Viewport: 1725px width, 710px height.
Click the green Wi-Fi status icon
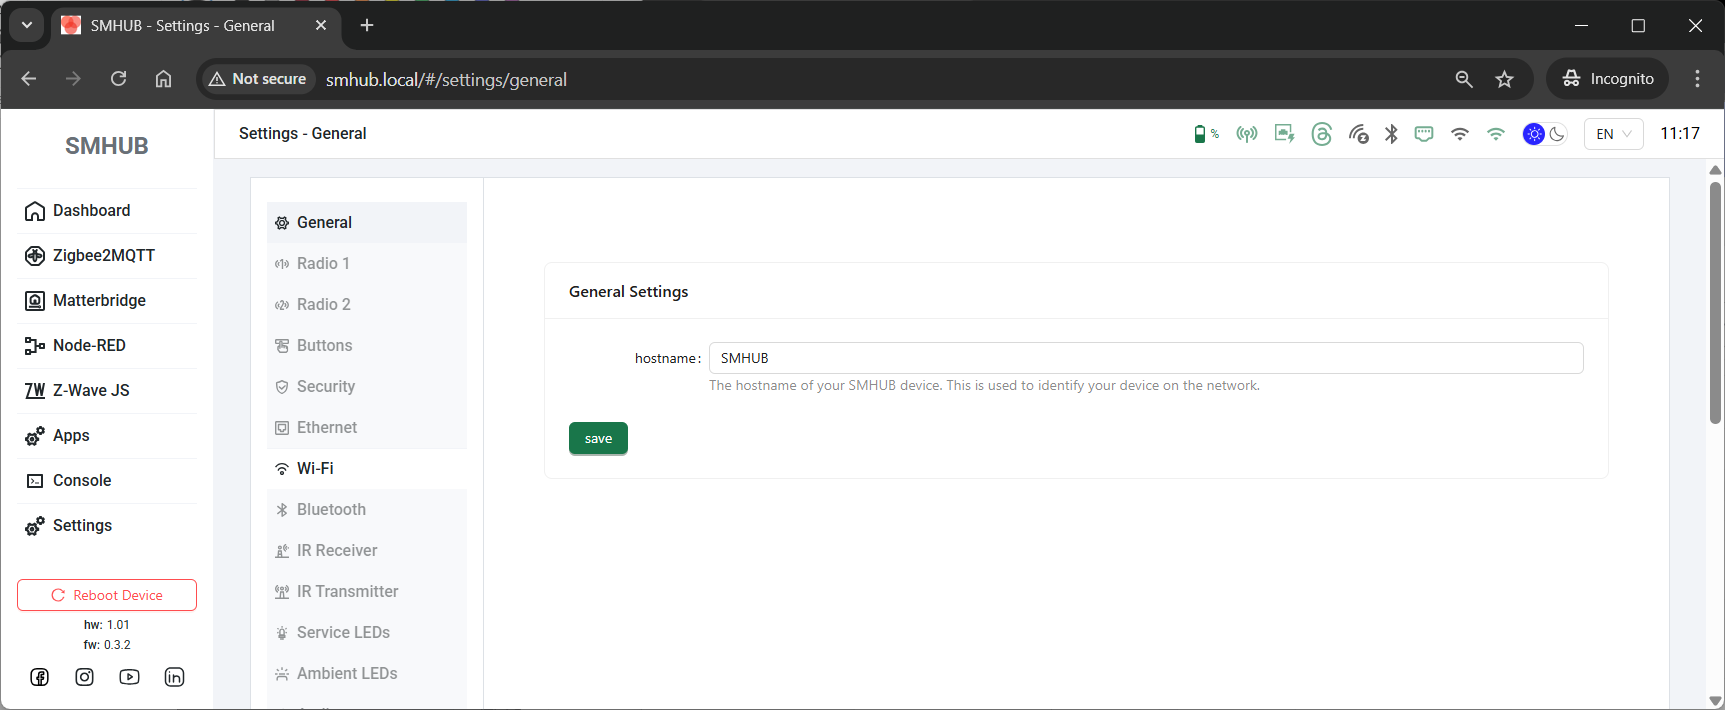1496,134
